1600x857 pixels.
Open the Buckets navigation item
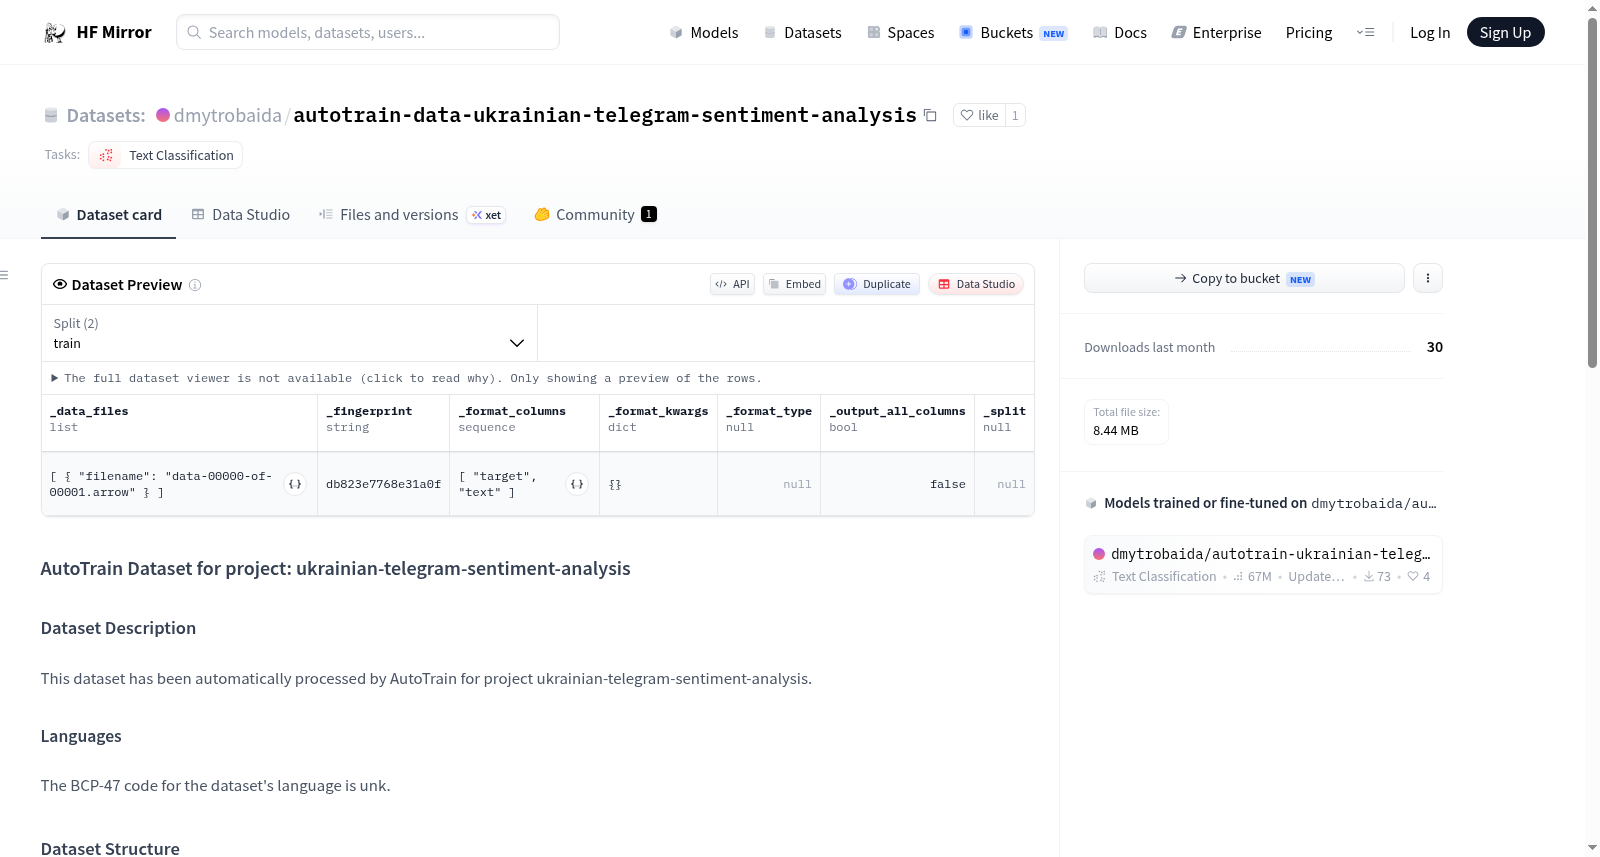coord(1013,33)
